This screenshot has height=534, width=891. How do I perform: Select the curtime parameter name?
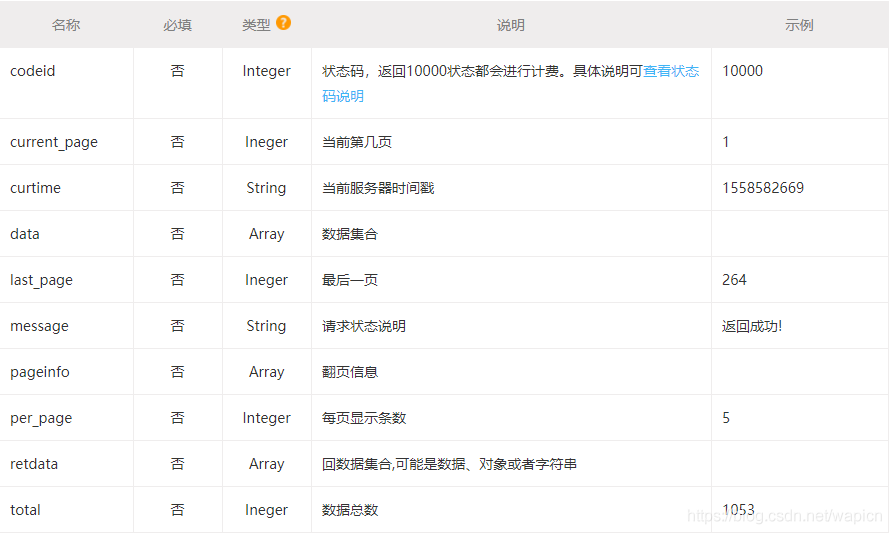point(35,188)
